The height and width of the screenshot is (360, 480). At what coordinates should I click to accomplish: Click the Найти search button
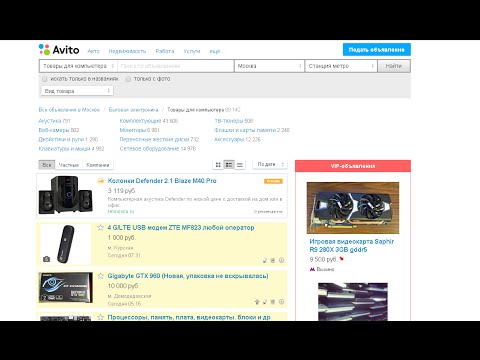[x=394, y=66]
